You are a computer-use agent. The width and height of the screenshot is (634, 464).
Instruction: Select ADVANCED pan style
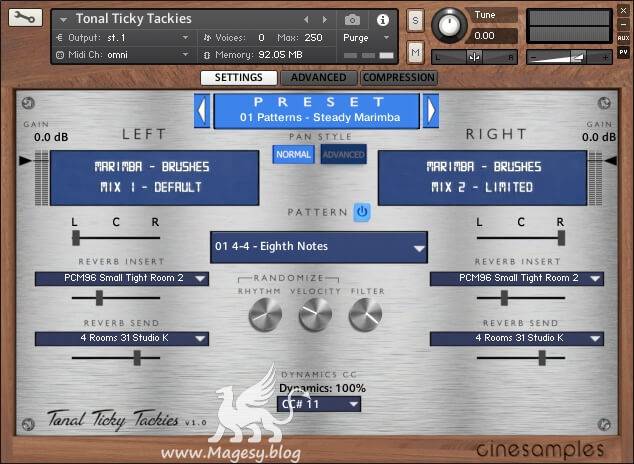click(x=343, y=154)
